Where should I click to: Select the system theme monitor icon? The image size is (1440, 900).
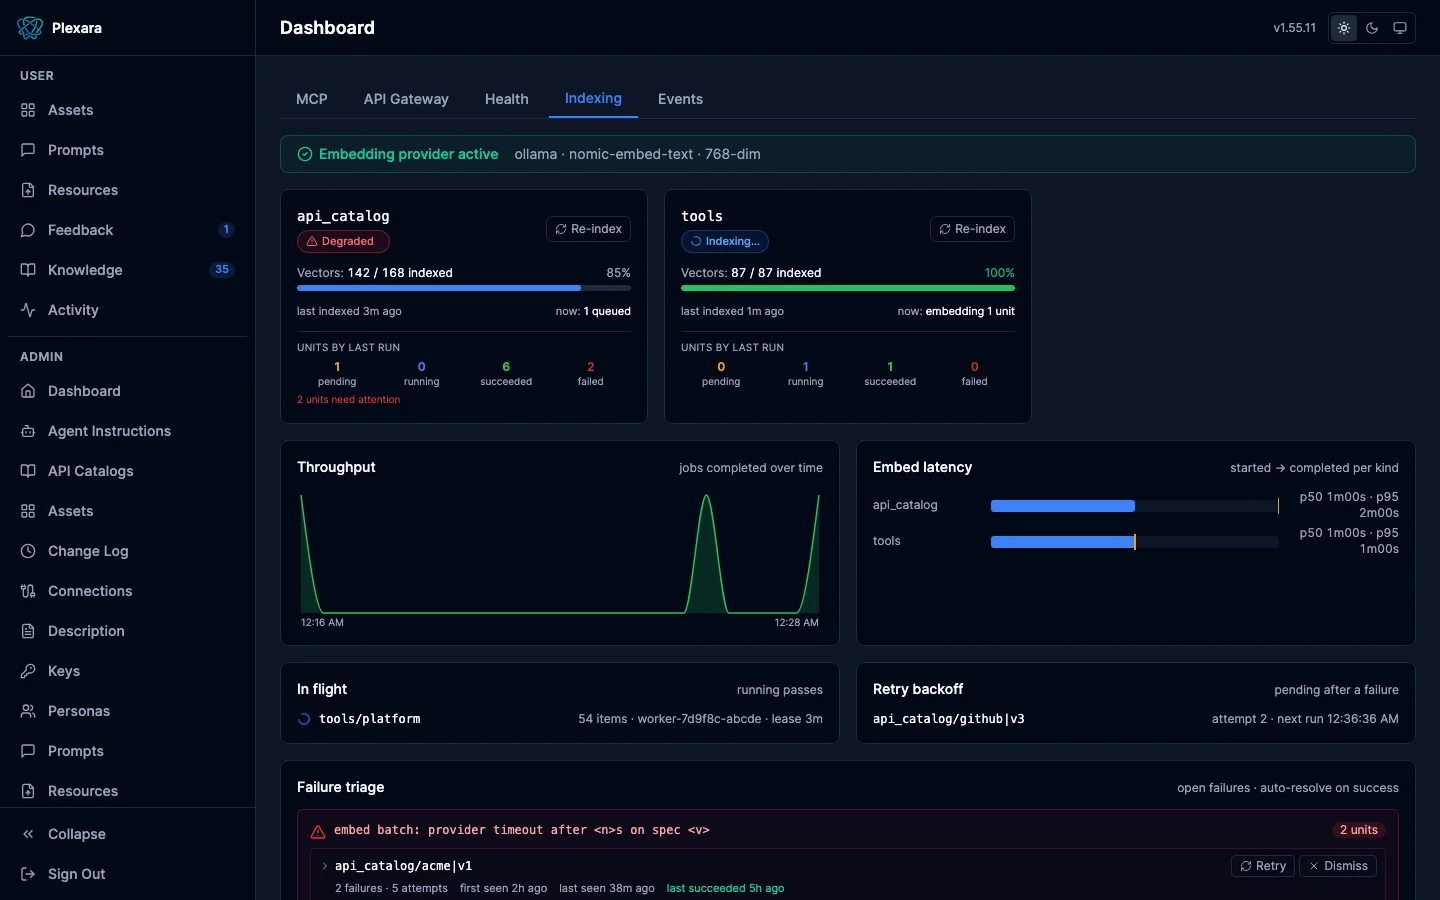pyautogui.click(x=1400, y=28)
